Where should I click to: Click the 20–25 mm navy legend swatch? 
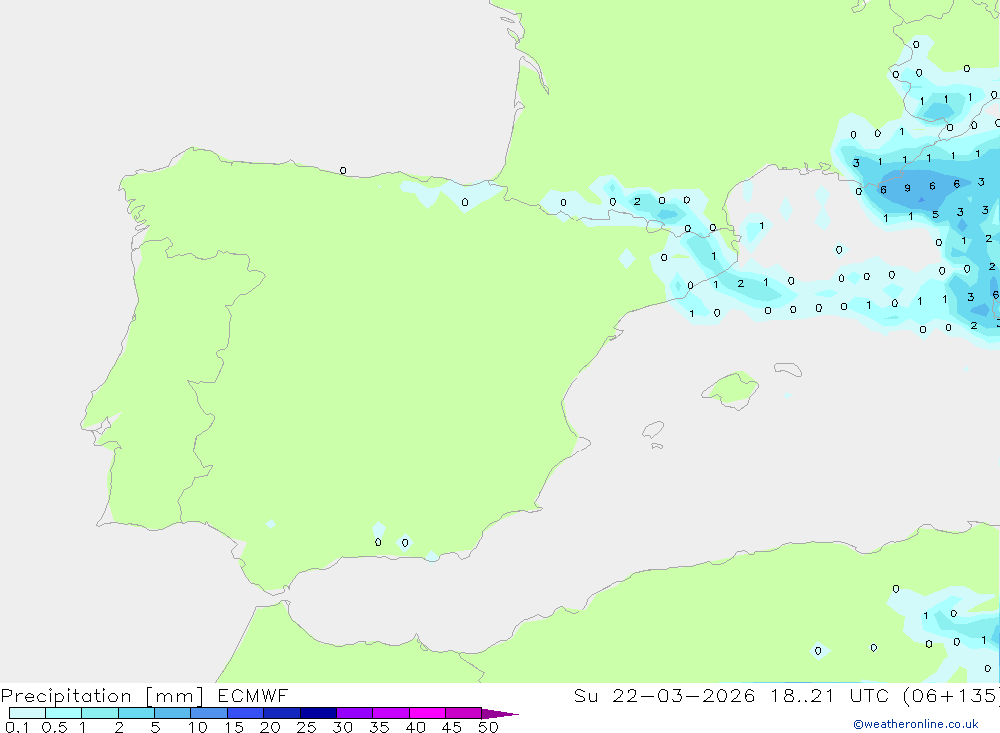click(x=281, y=713)
